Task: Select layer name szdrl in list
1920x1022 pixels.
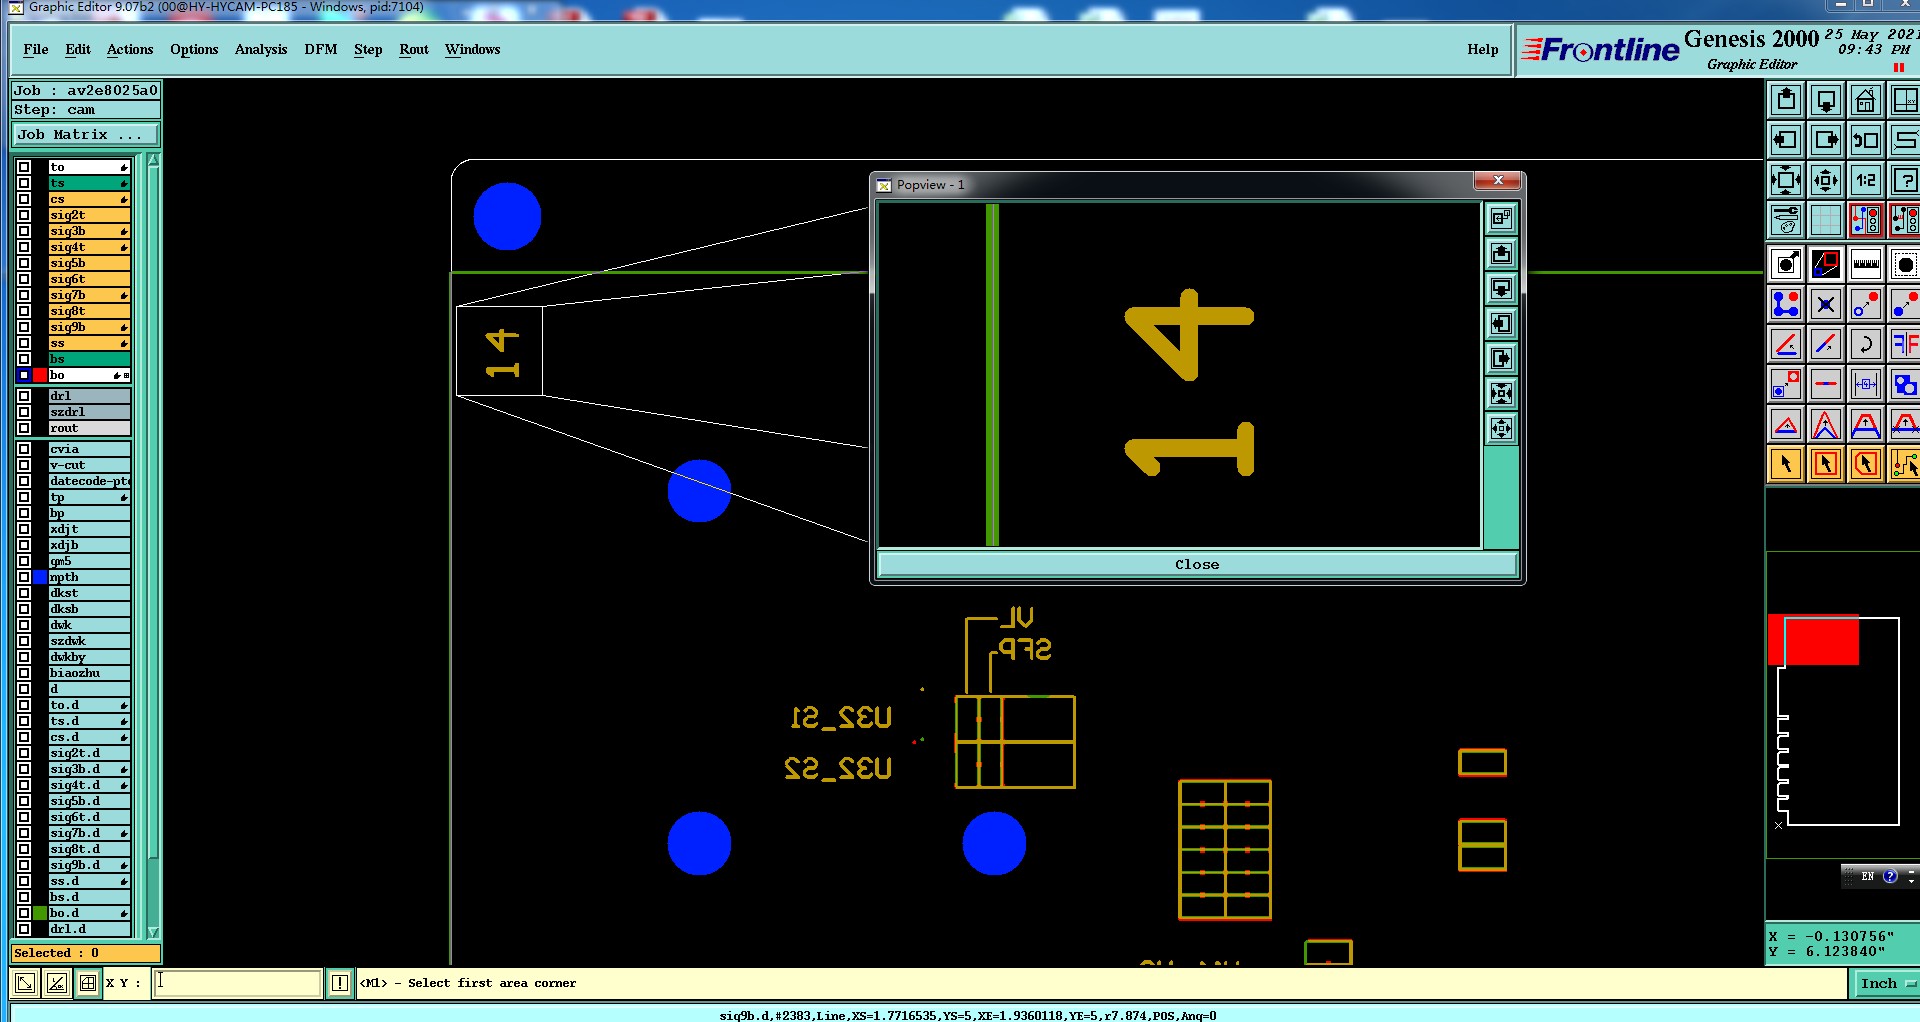Action: coord(89,412)
